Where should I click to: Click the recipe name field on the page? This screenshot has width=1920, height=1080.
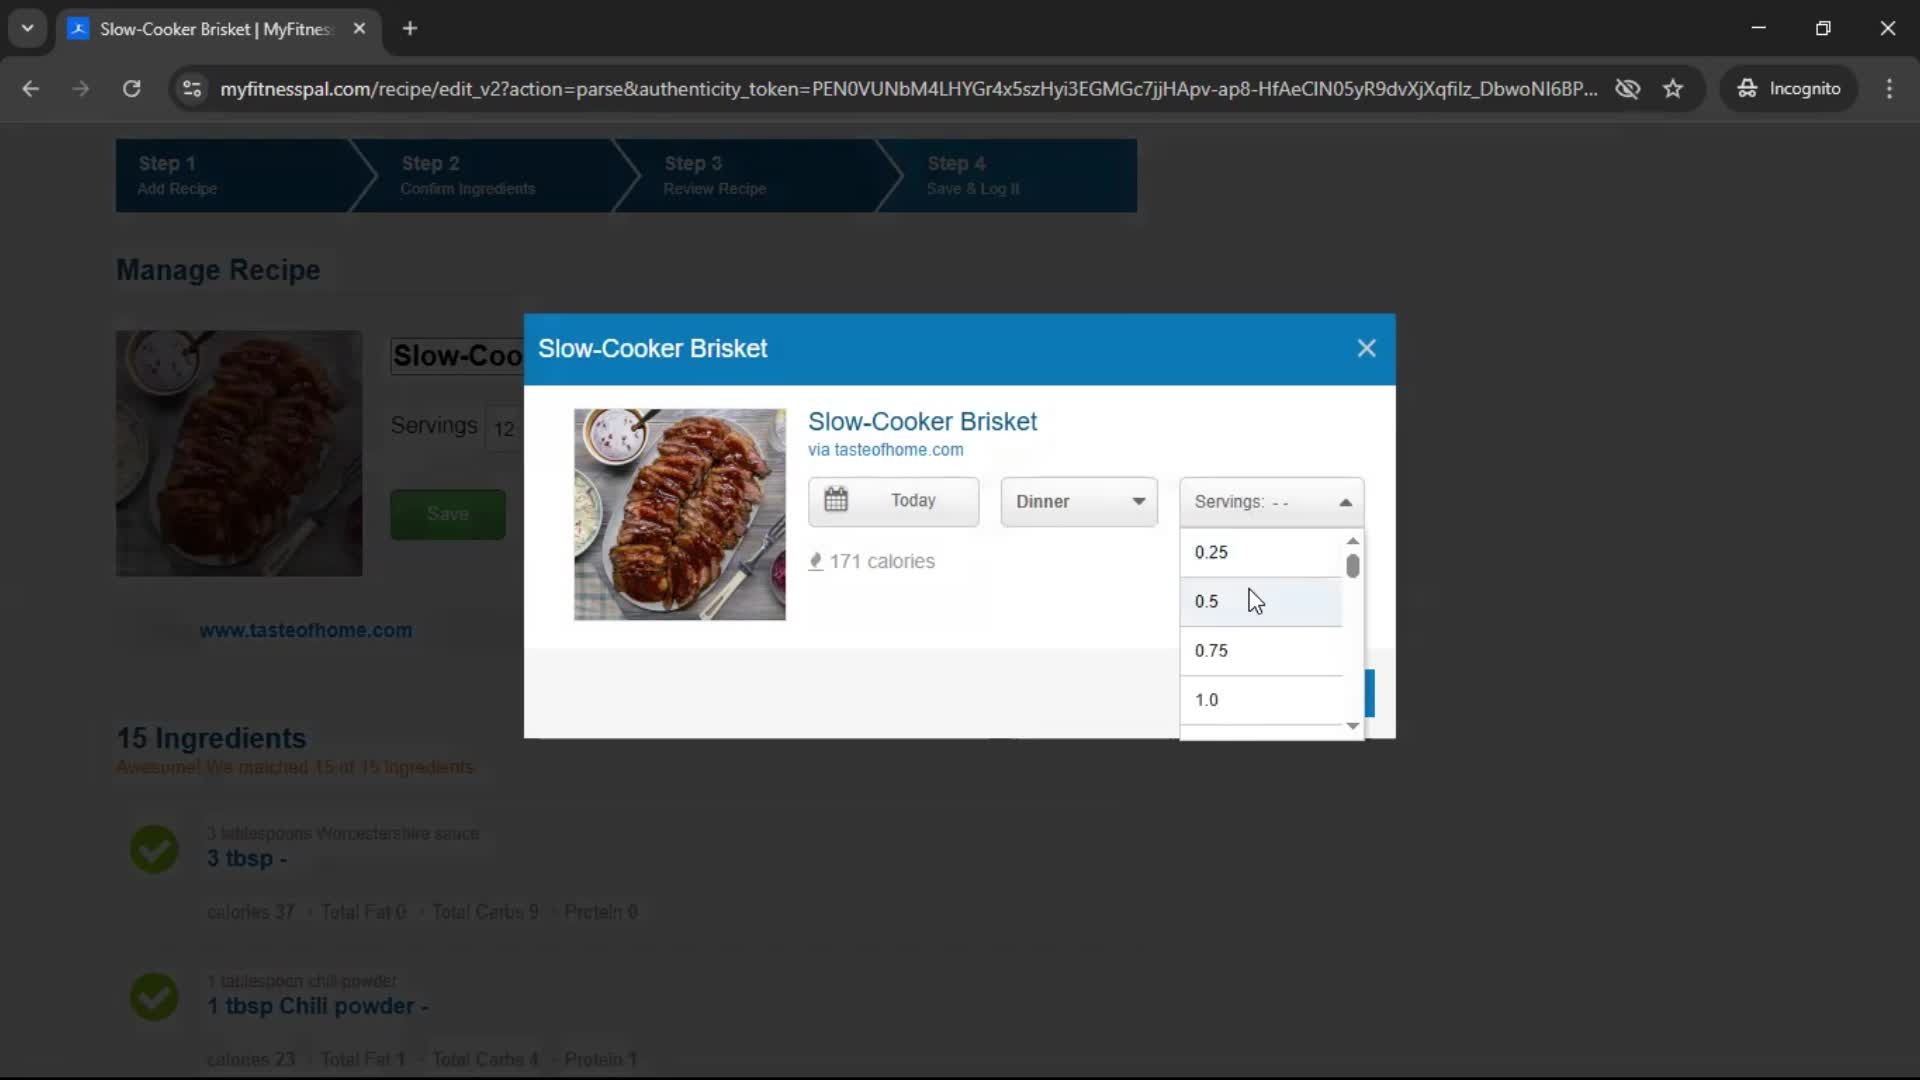pyautogui.click(x=457, y=356)
